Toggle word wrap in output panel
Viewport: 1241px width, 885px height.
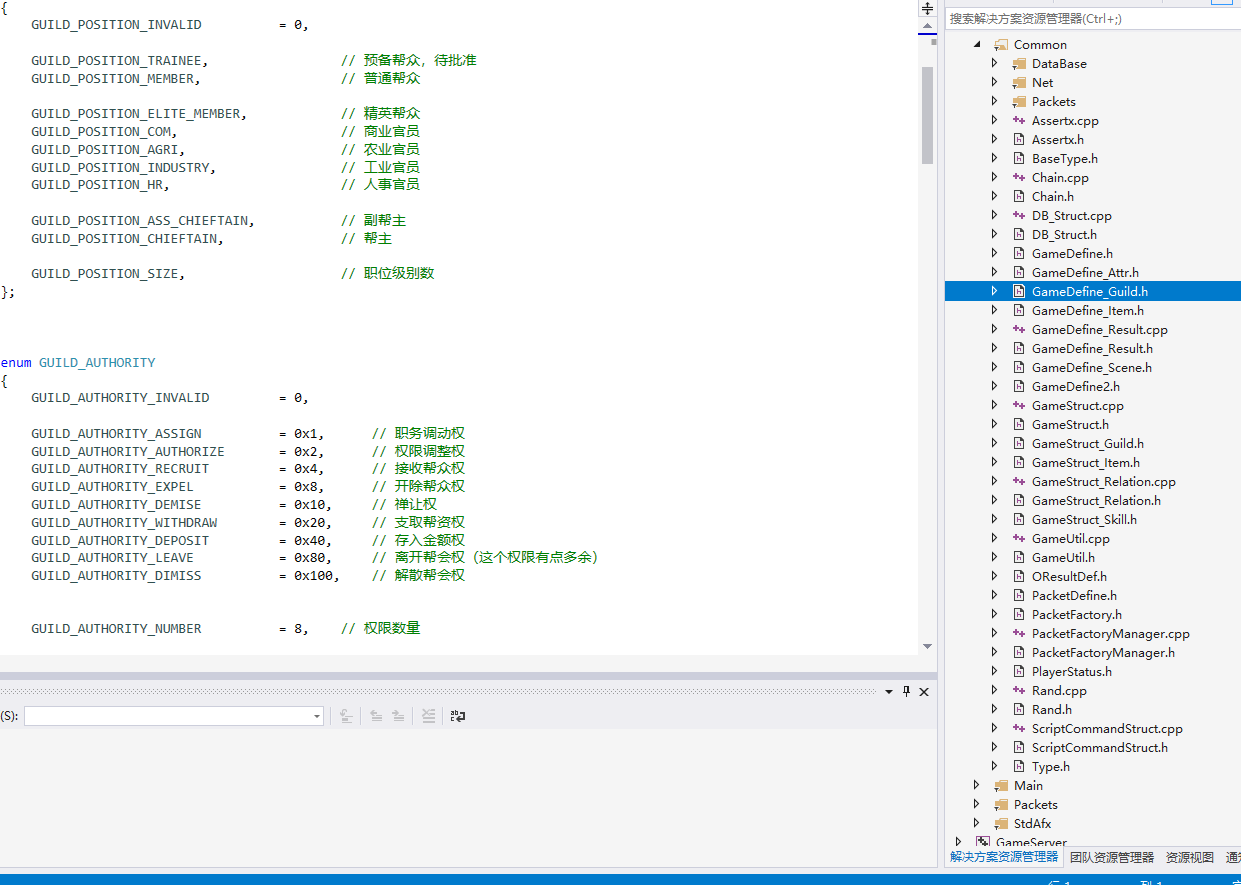pos(458,716)
